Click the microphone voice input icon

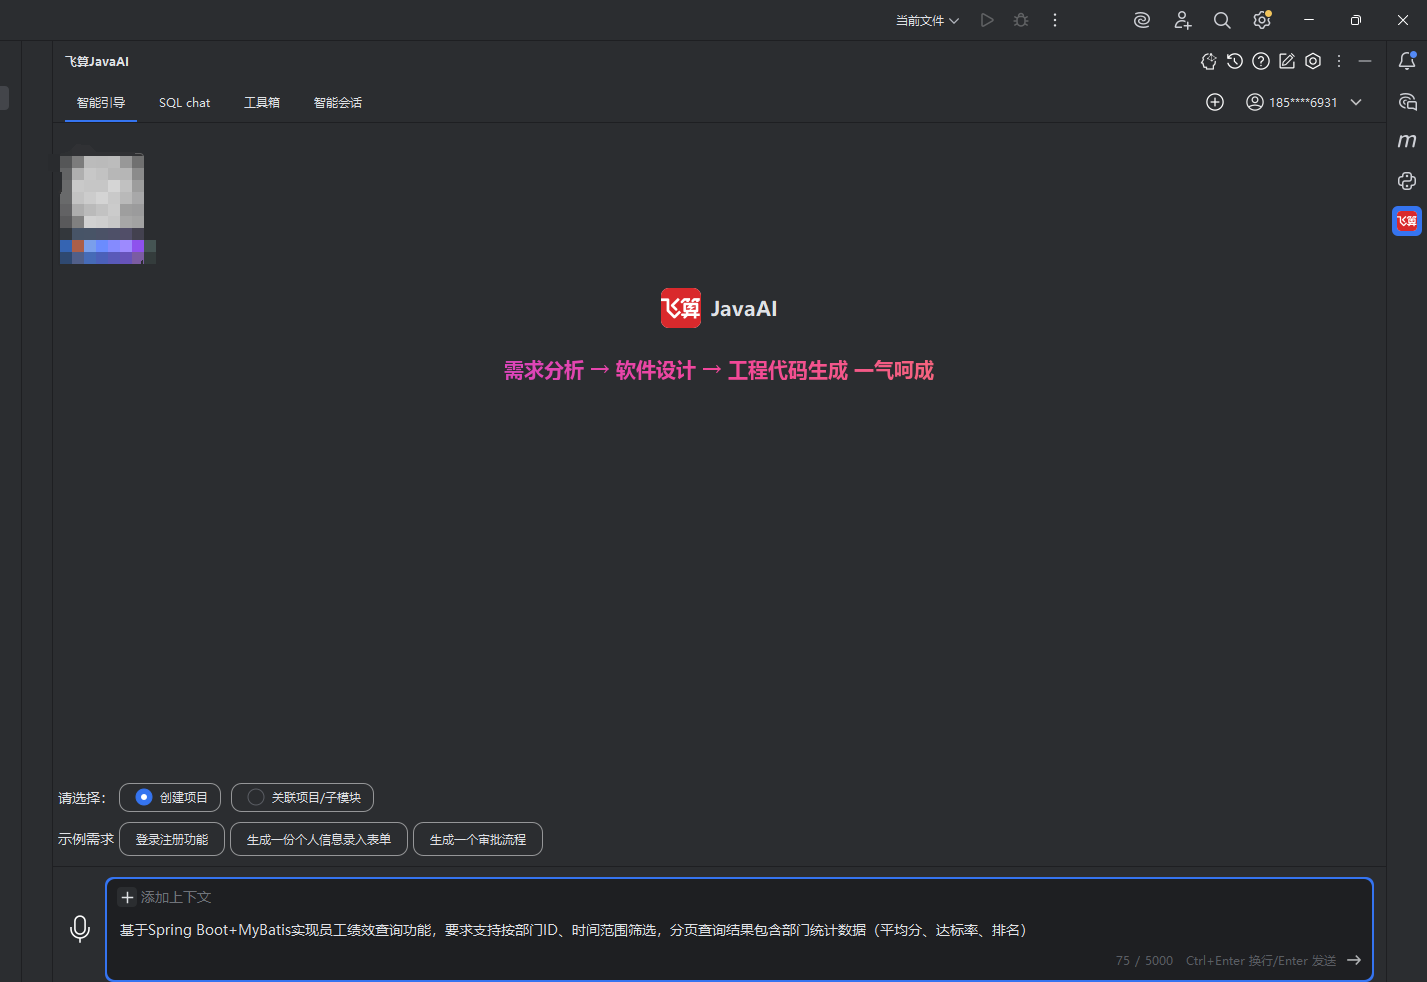click(80, 929)
